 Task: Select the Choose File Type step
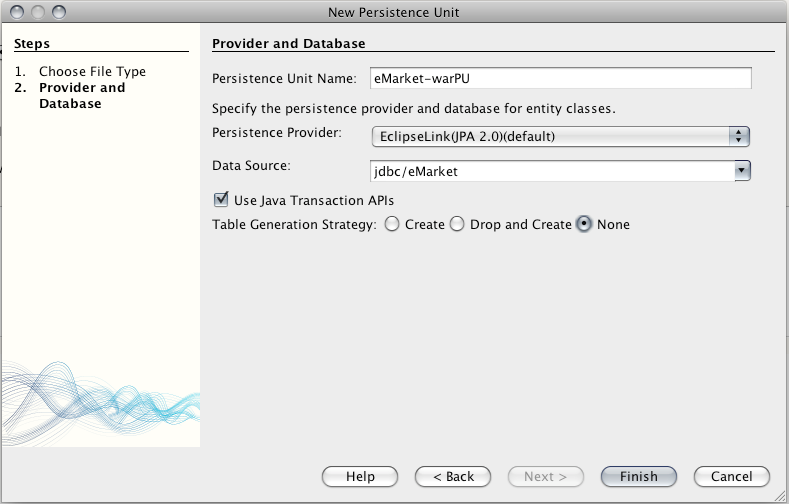[x=93, y=71]
